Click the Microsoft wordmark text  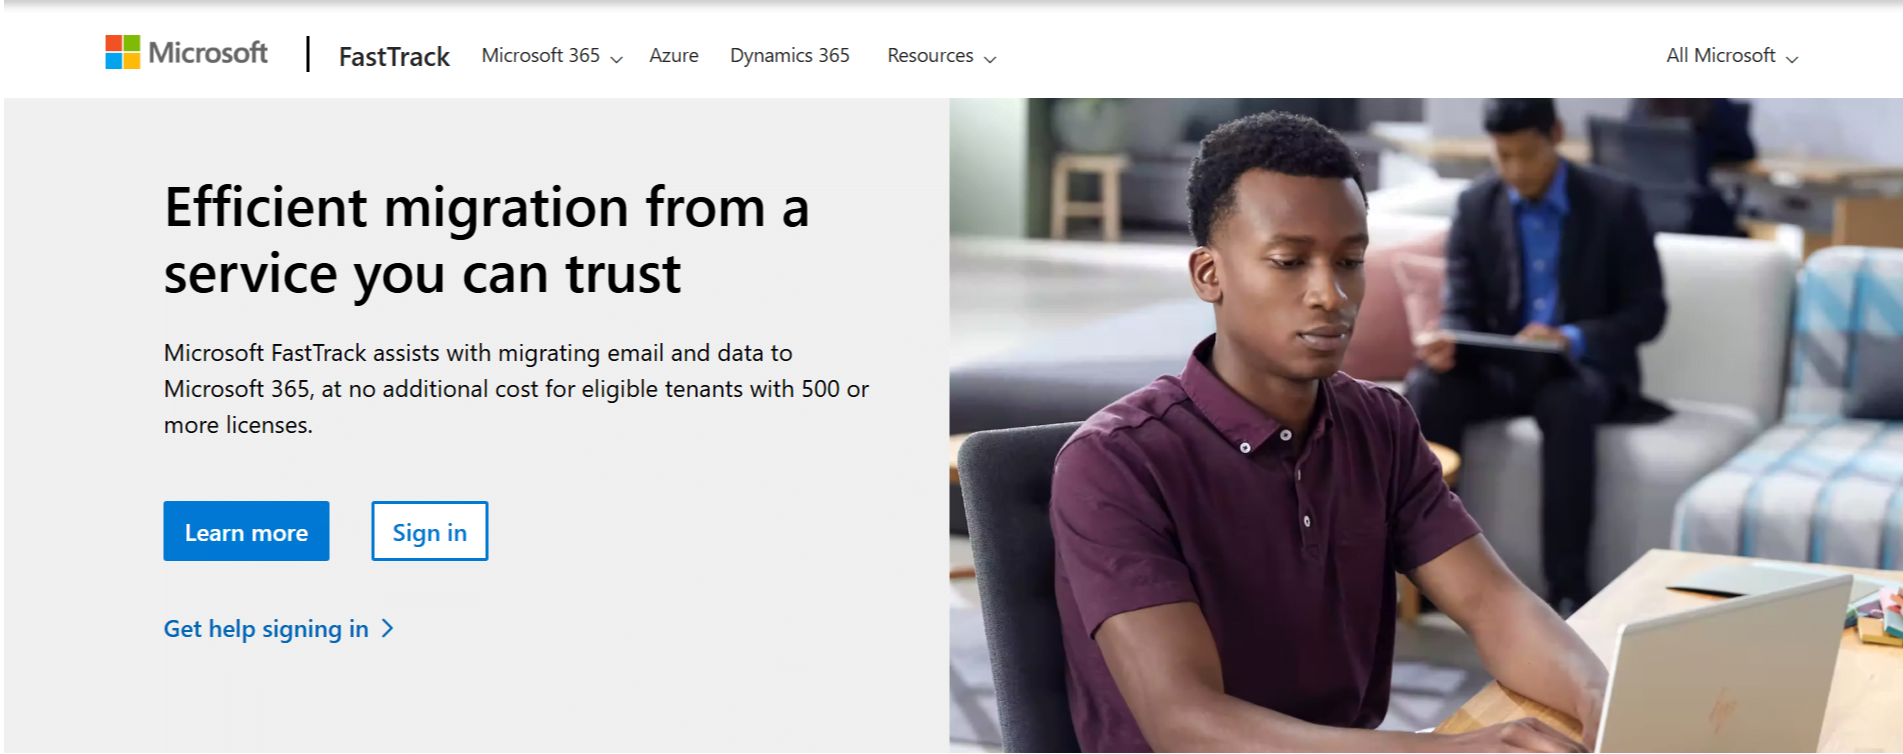[x=208, y=52]
